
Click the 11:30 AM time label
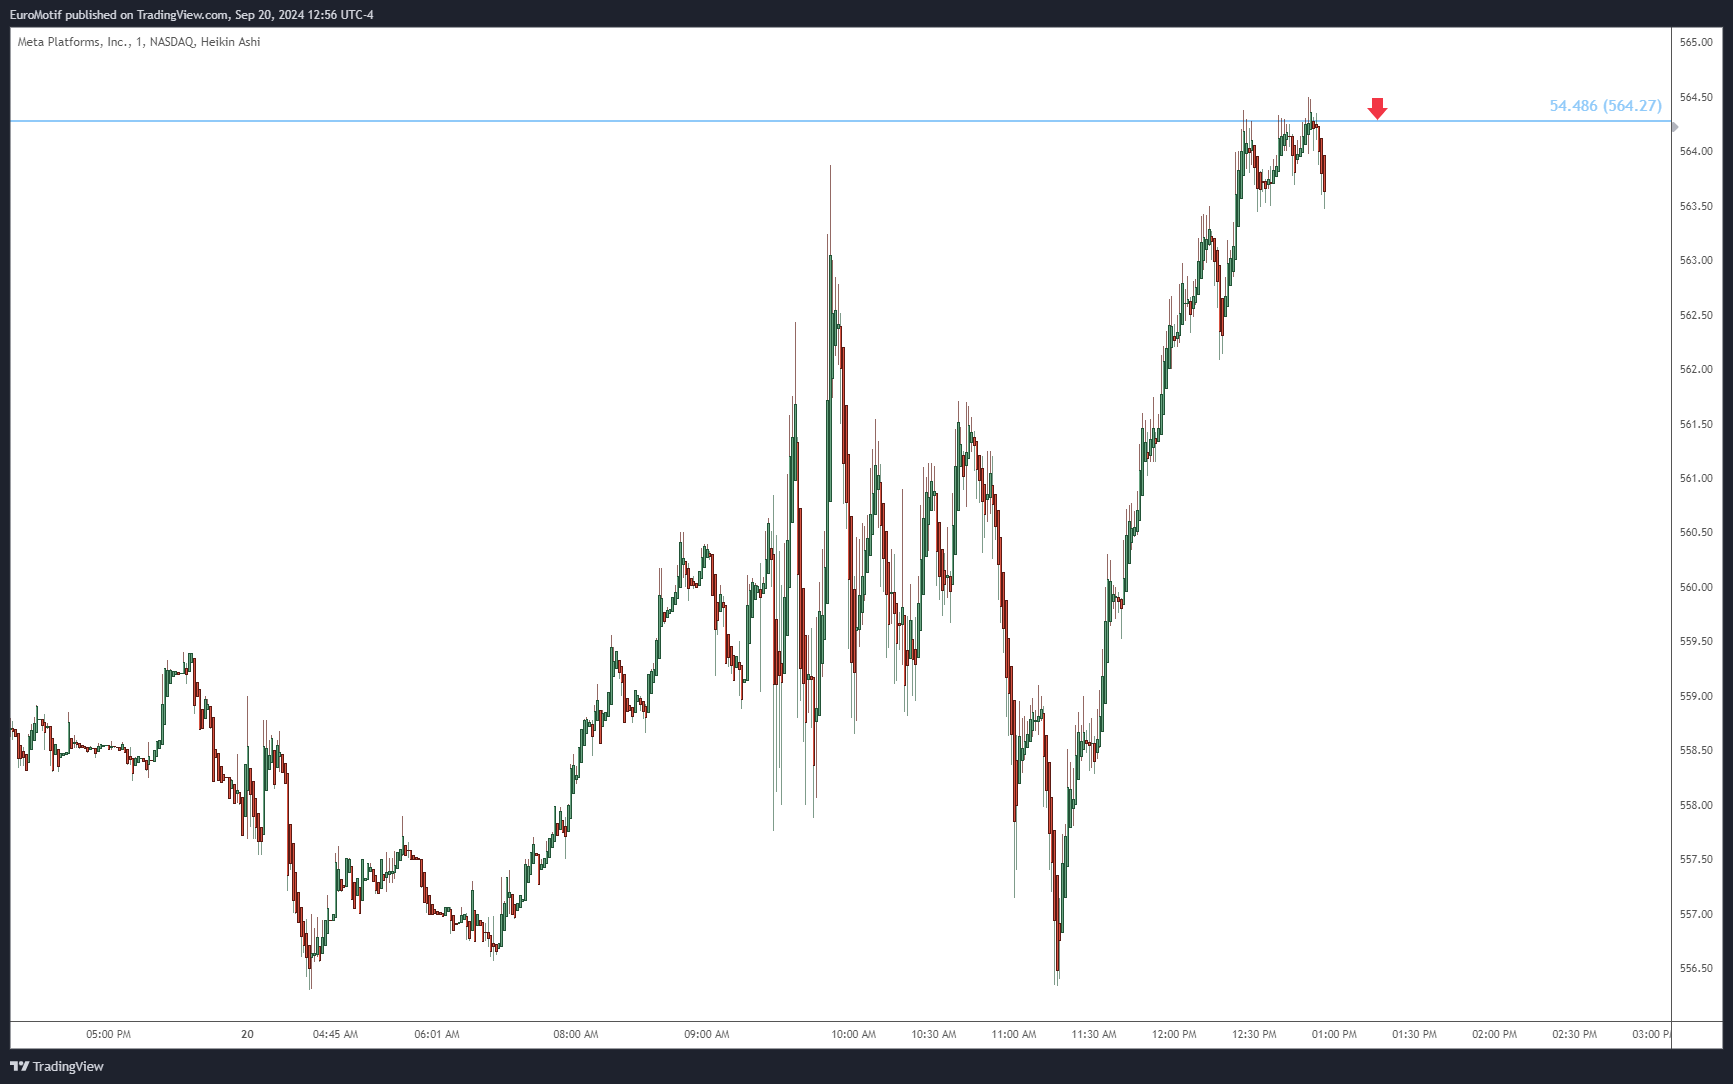coord(1094,1034)
